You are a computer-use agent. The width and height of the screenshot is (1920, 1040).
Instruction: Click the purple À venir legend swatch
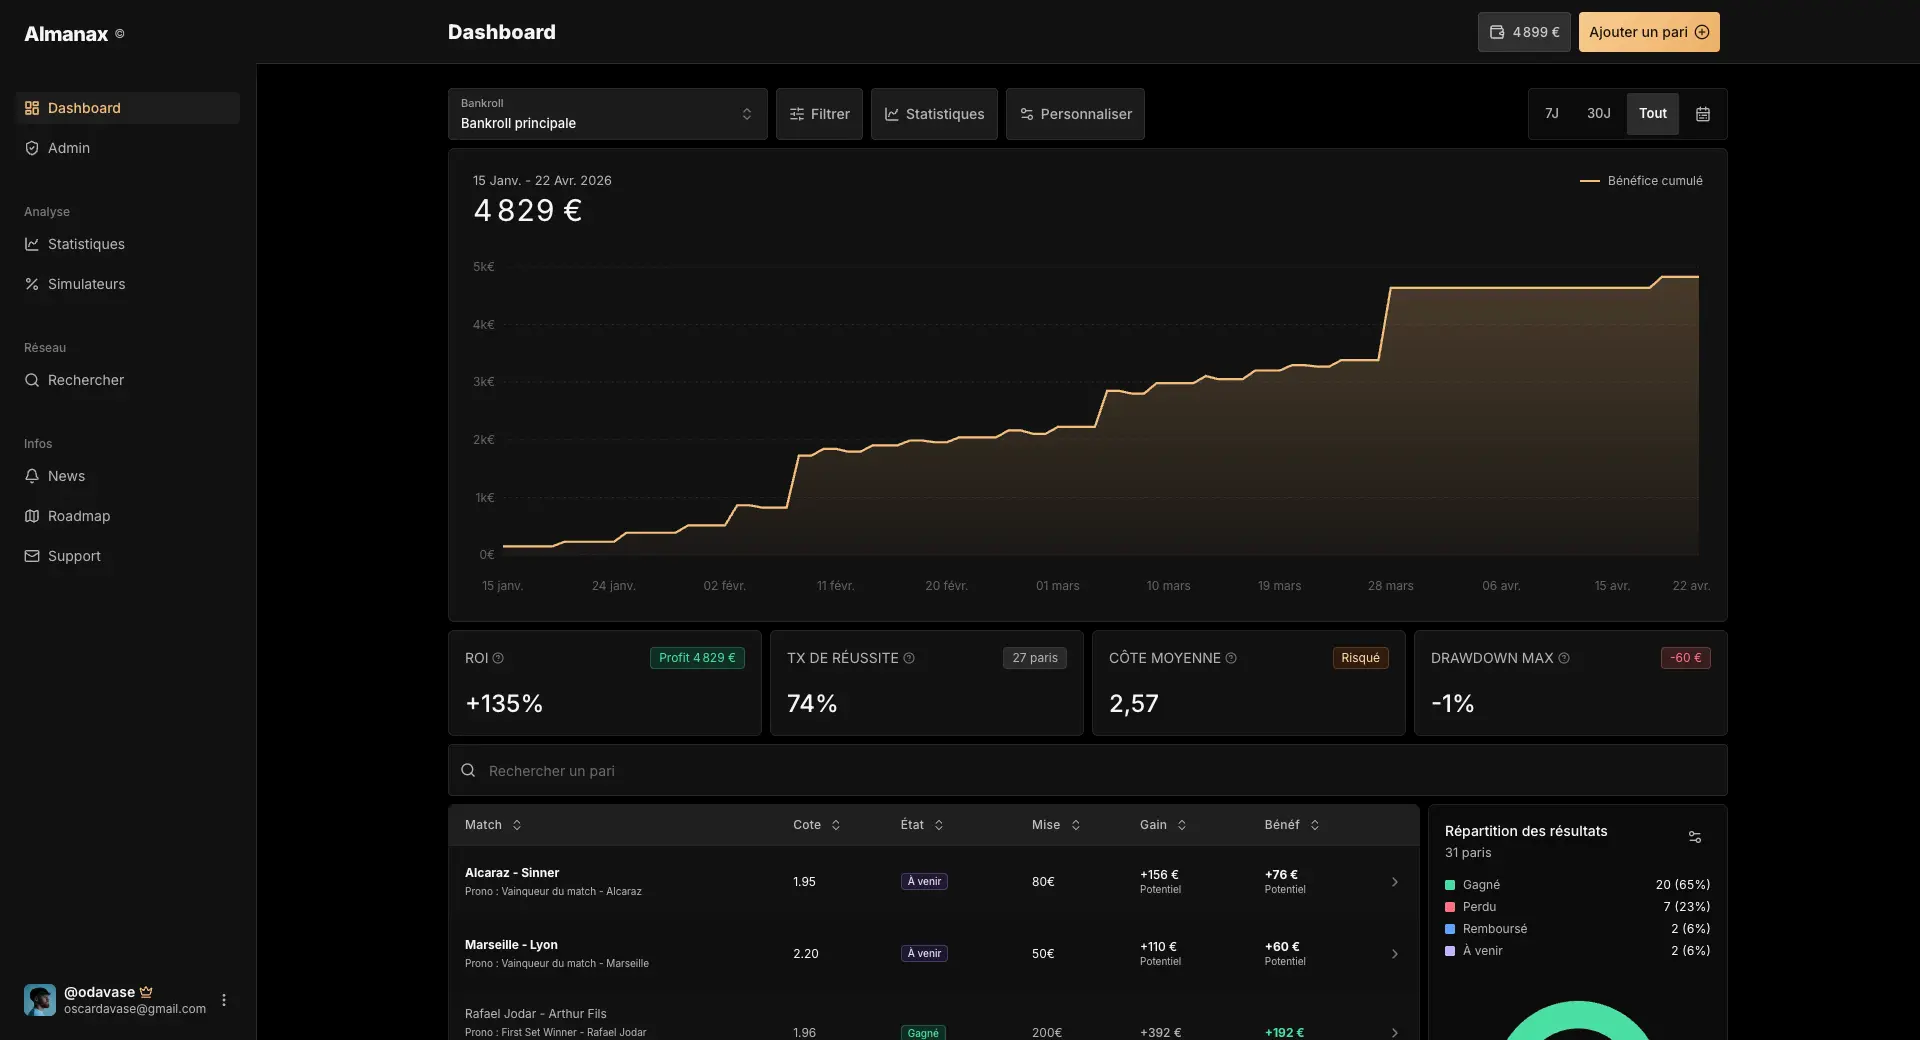1450,951
